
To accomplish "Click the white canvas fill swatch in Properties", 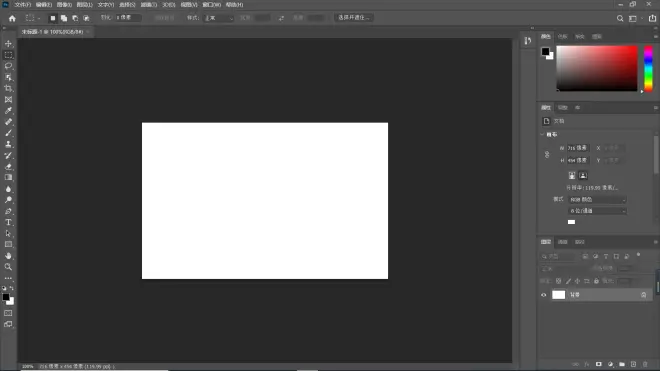I will [x=571, y=222].
